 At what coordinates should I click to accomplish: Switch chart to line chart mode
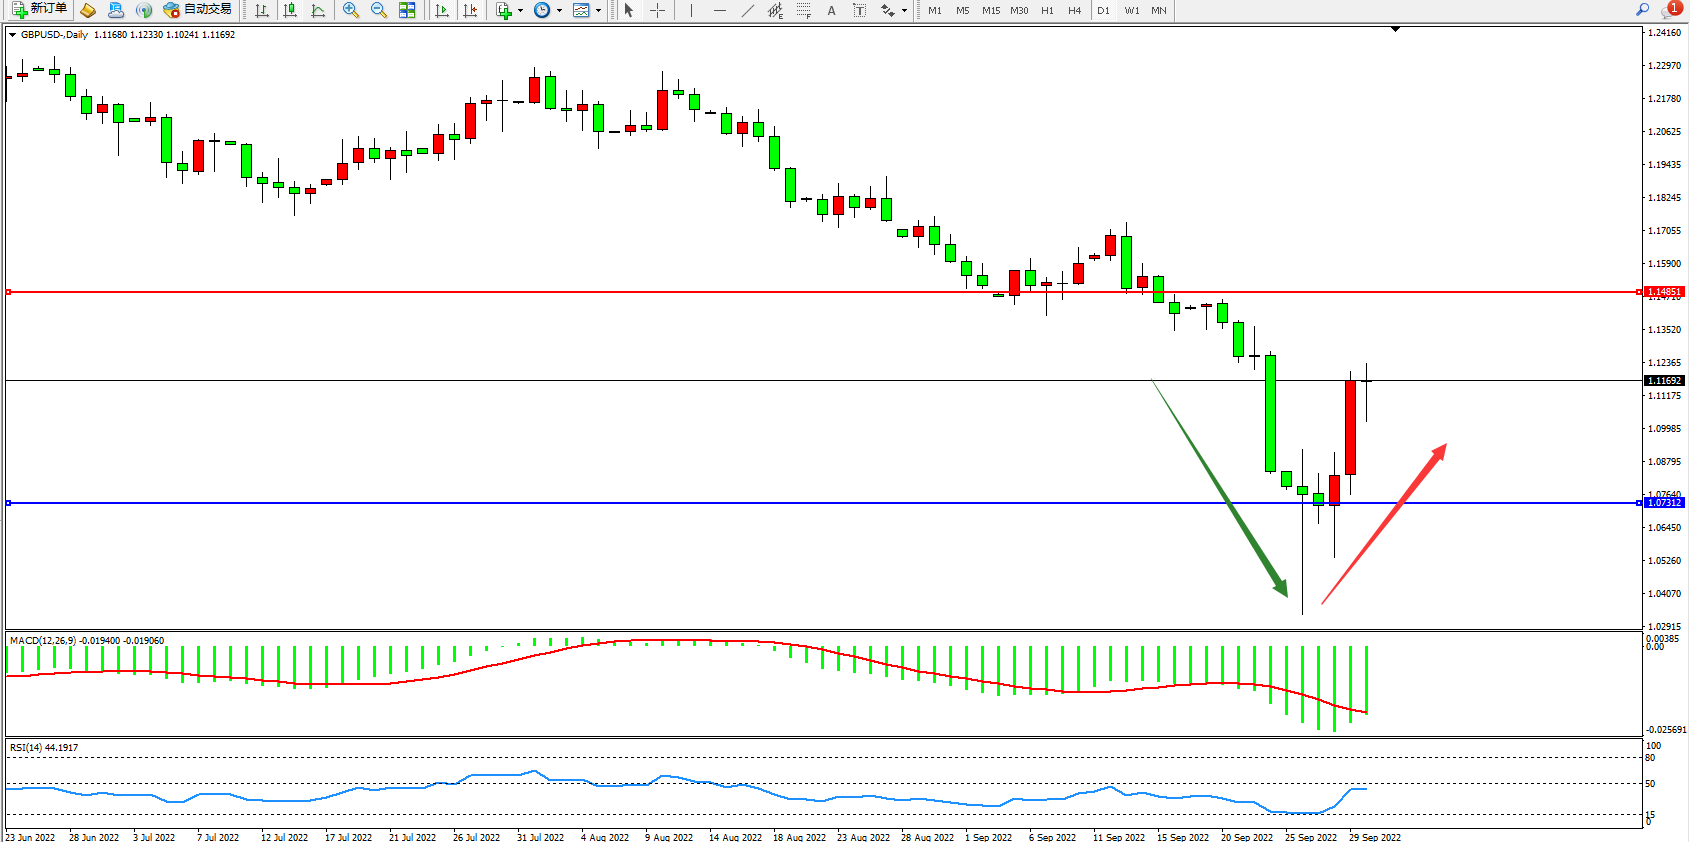[318, 10]
